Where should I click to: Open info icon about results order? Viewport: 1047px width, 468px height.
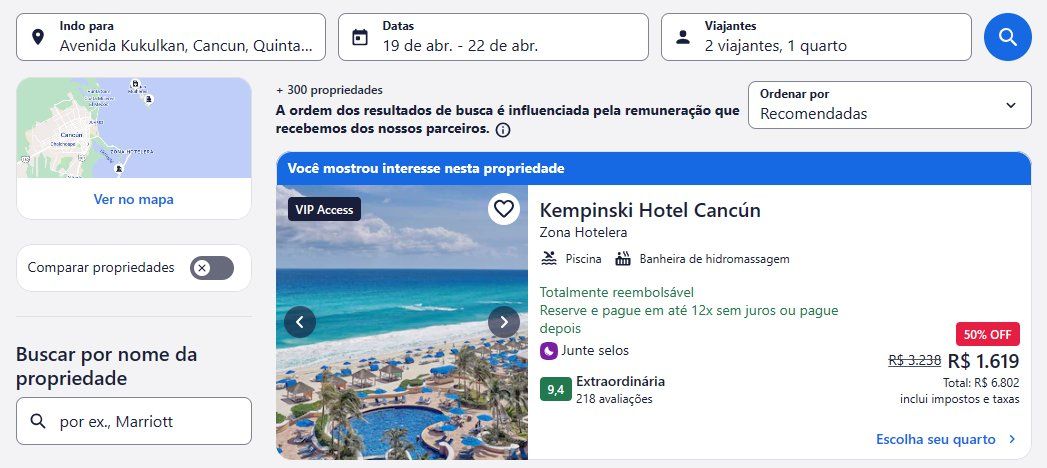pyautogui.click(x=503, y=130)
